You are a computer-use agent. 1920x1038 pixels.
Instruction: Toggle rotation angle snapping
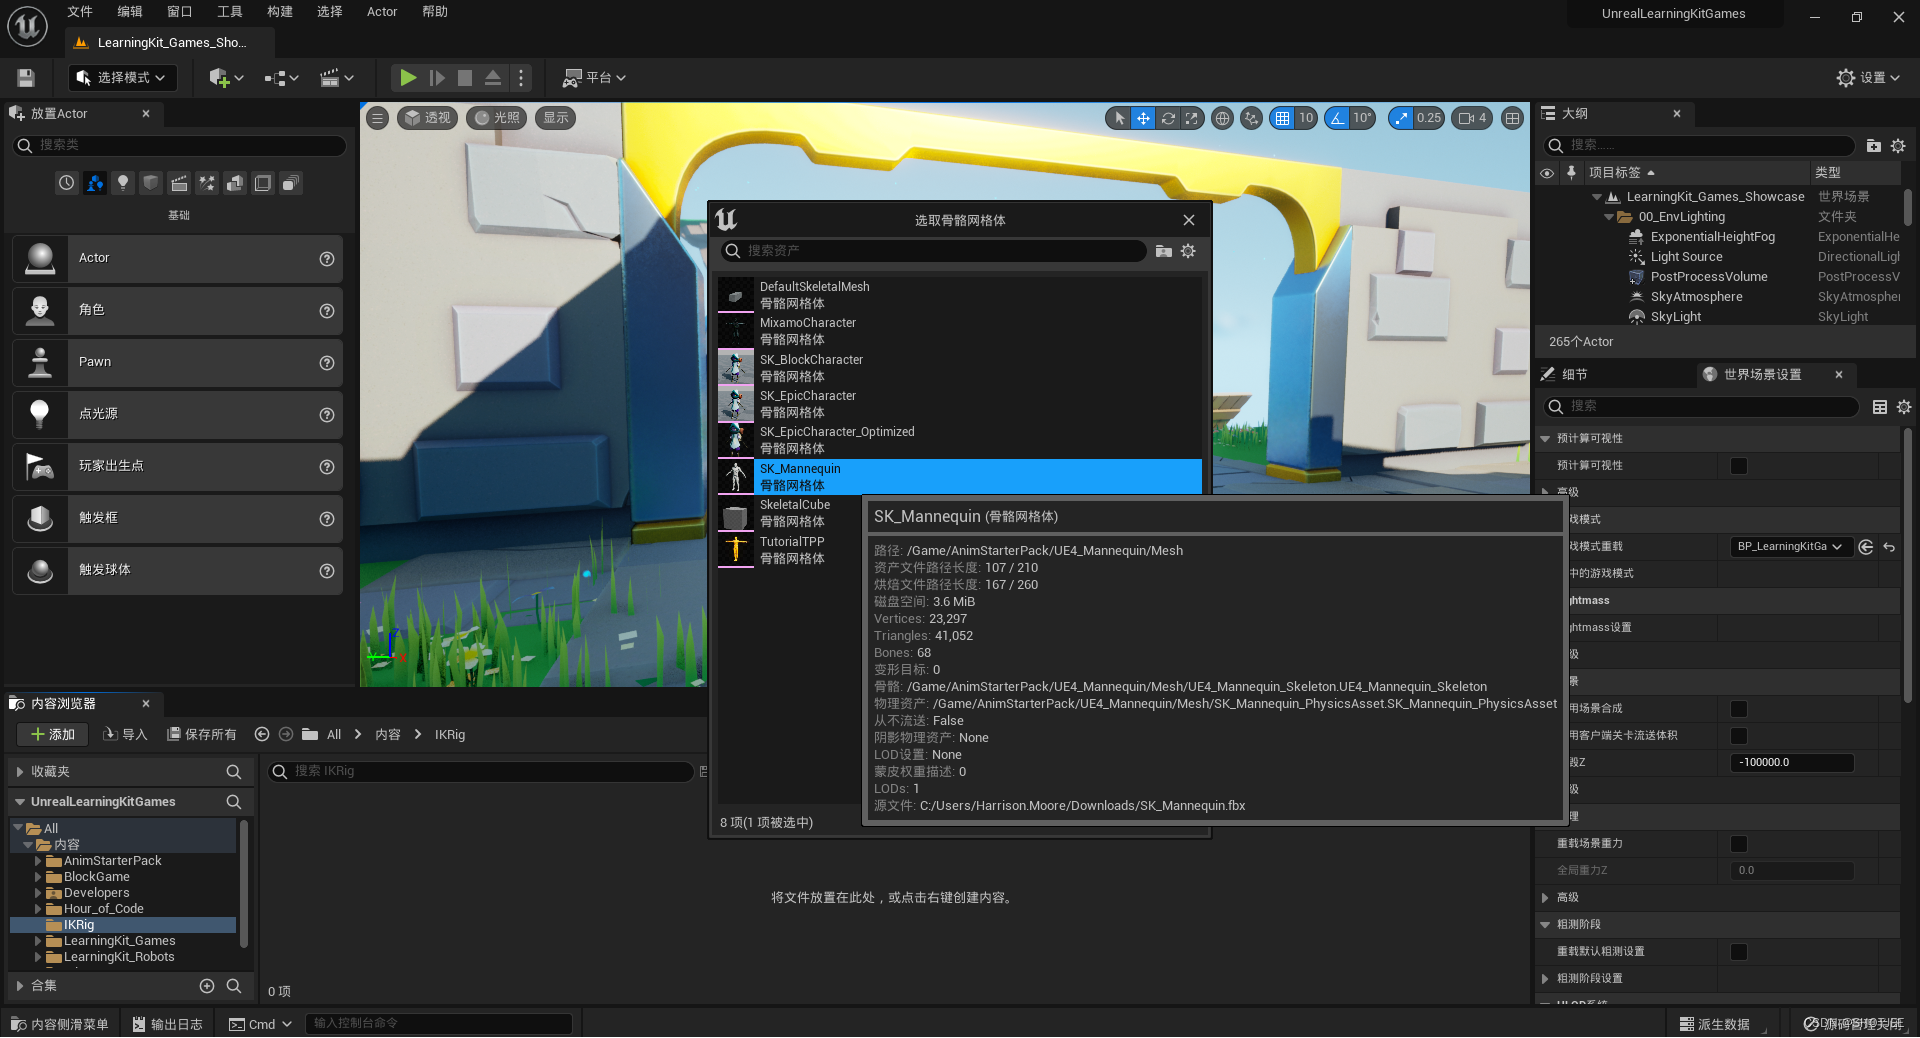pyautogui.click(x=1337, y=118)
